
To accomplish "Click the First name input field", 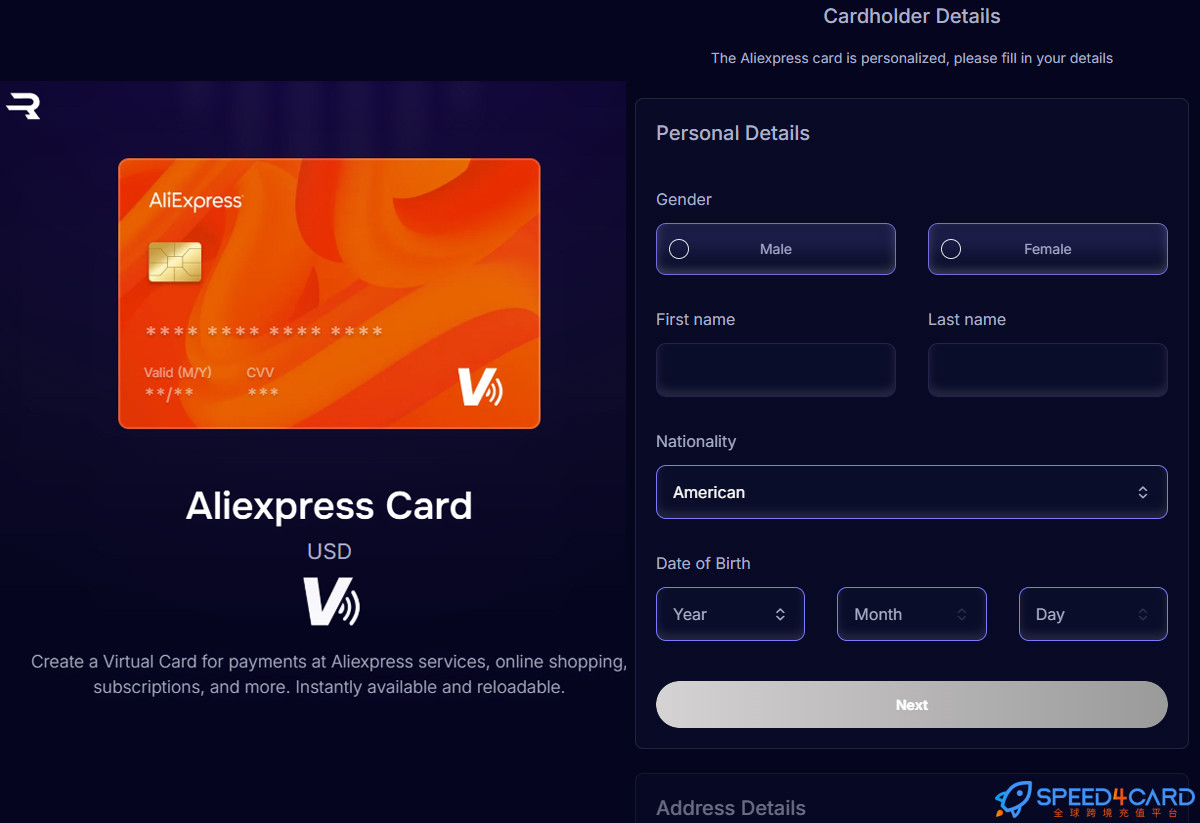I will click(x=776, y=370).
